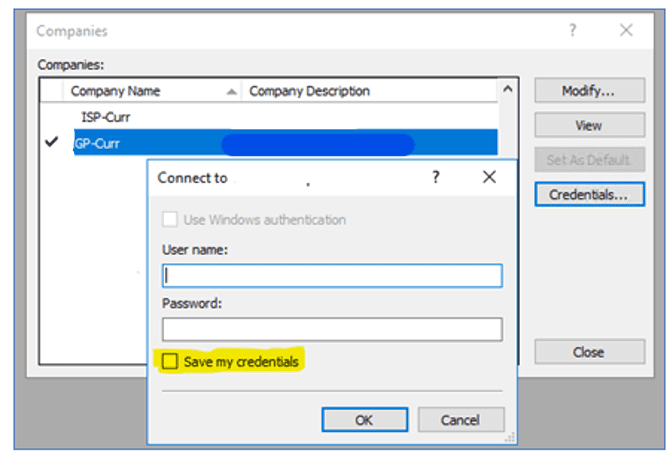The width and height of the screenshot is (672, 457).
Task: Click the Set As Default button
Action: (588, 160)
